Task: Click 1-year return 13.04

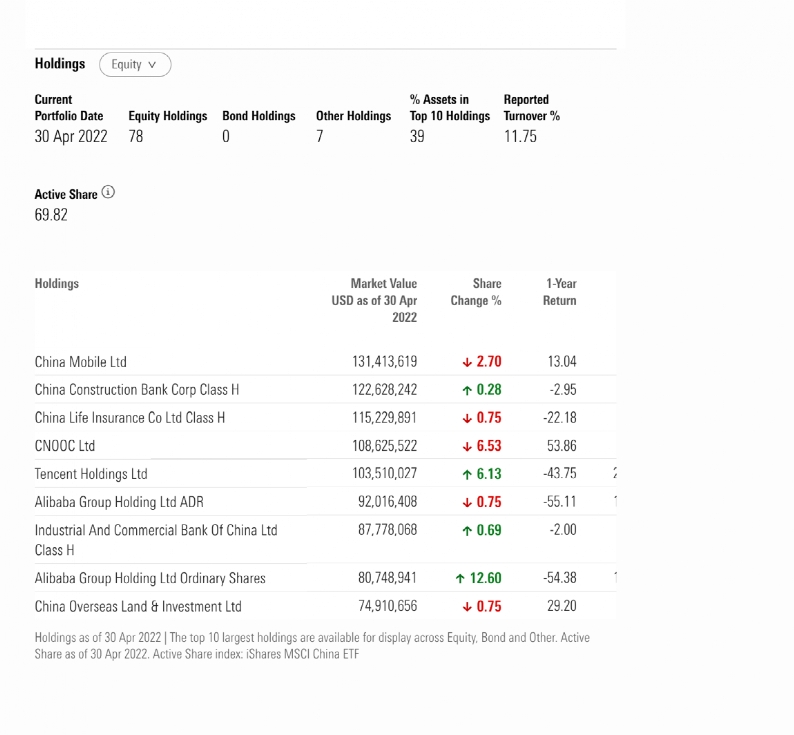Action: [x=562, y=362]
